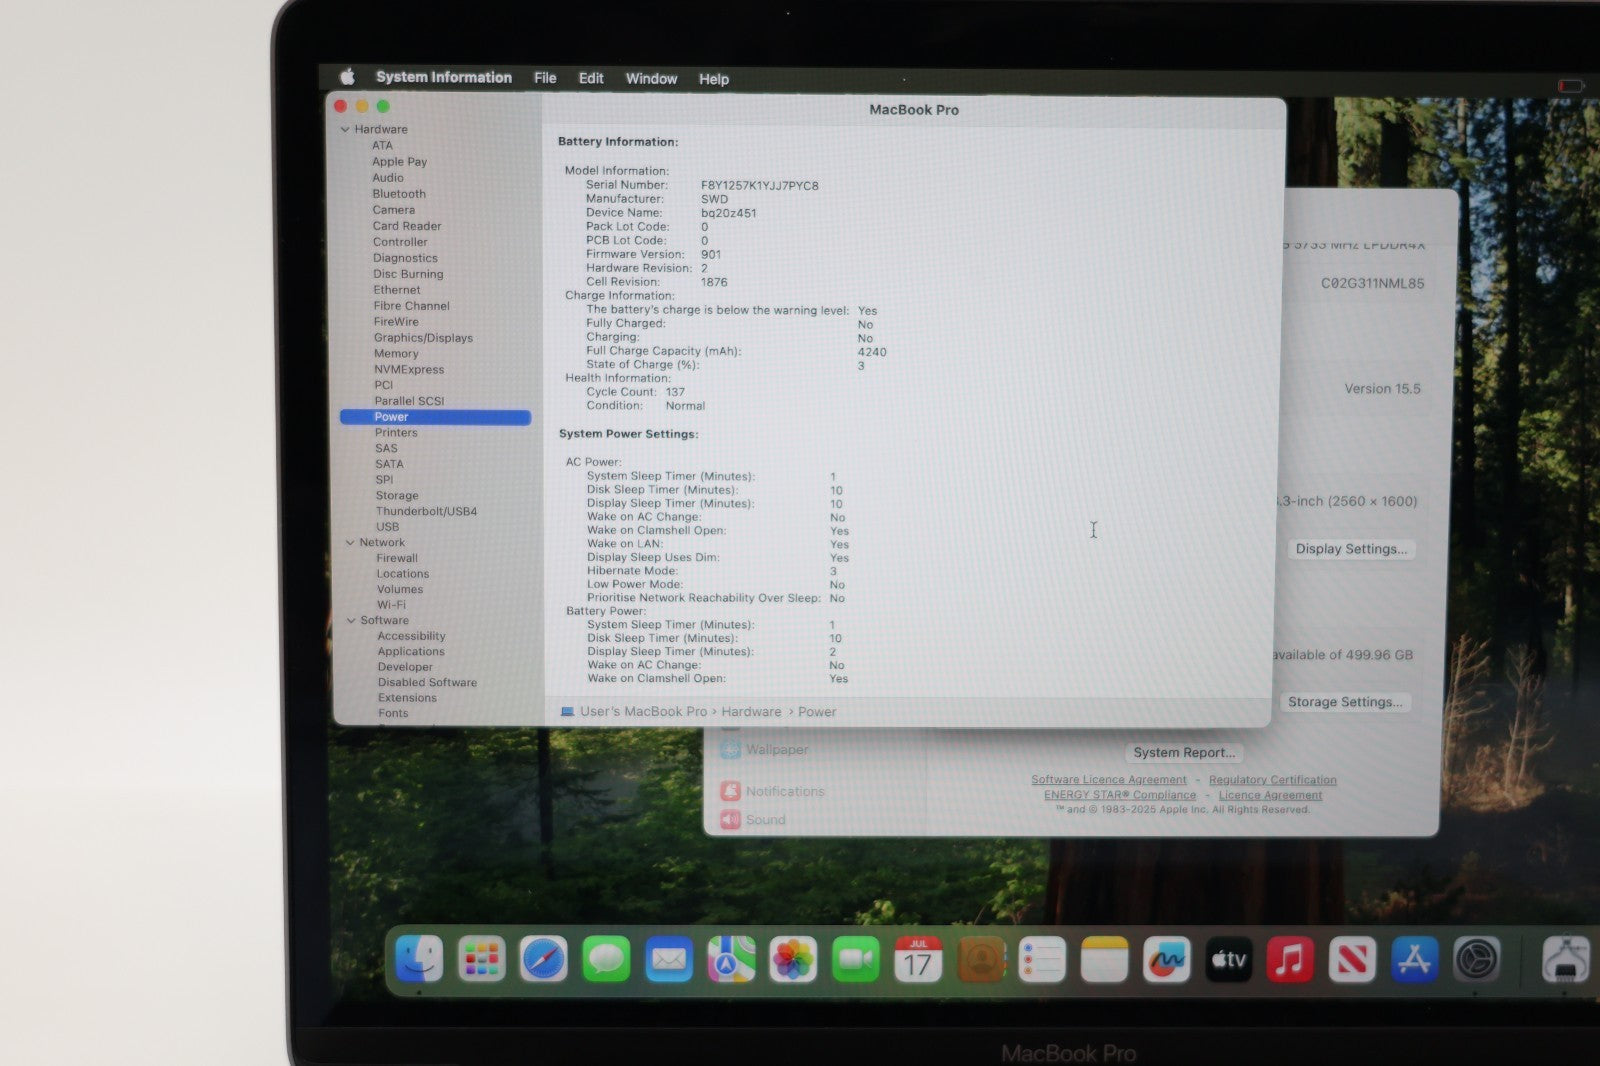
Task: Select Memory in the sidebar
Action: pyautogui.click(x=396, y=354)
